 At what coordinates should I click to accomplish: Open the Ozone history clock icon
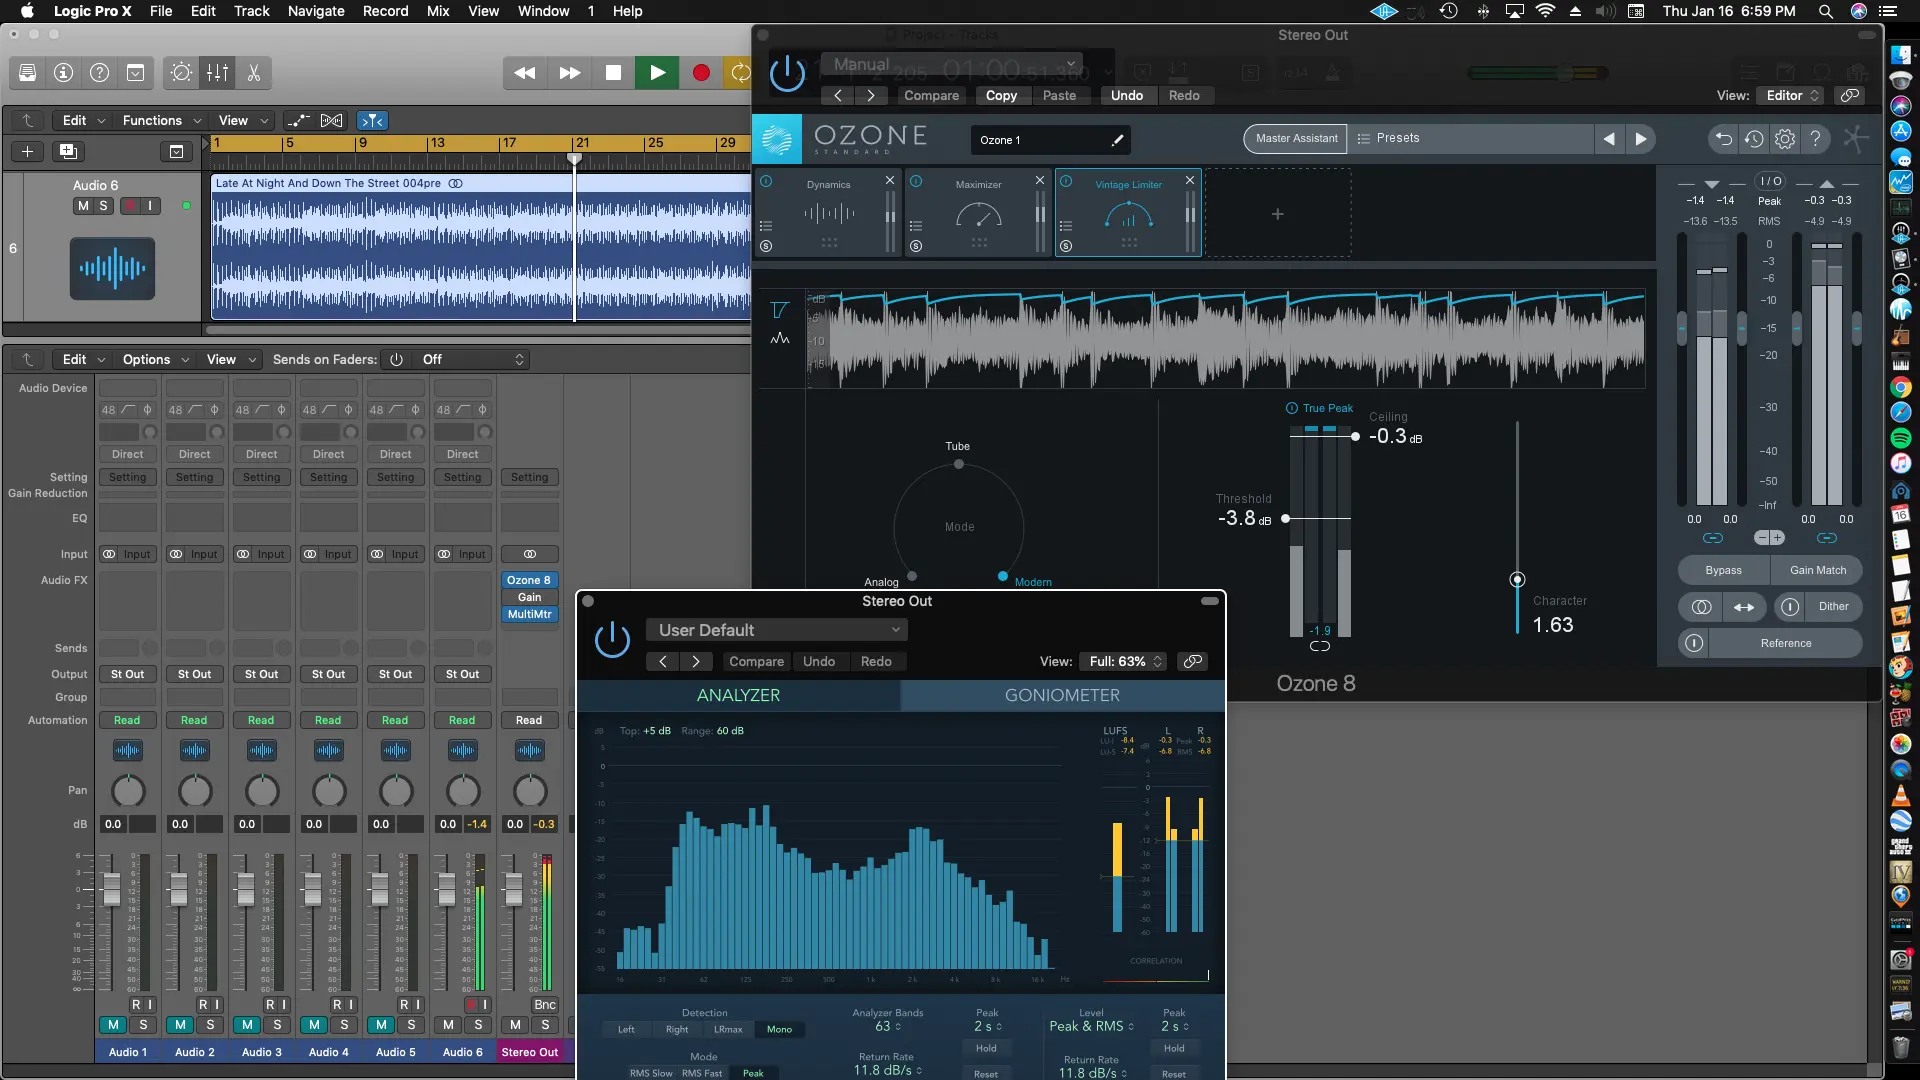click(x=1754, y=139)
